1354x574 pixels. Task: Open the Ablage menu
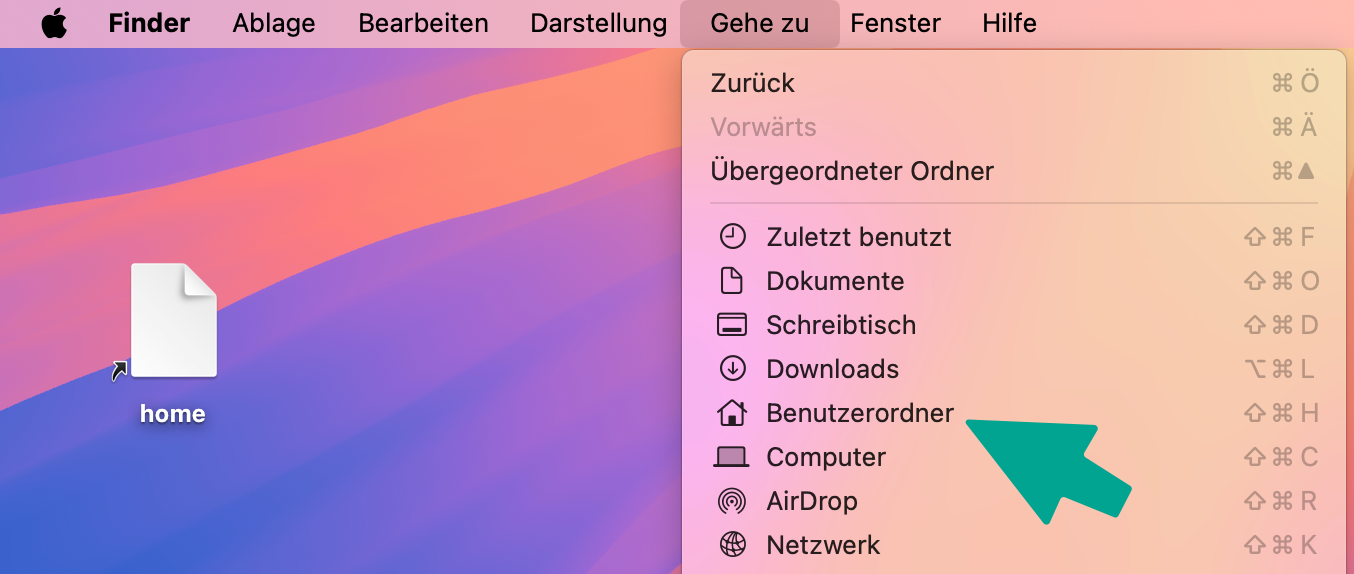(x=274, y=23)
